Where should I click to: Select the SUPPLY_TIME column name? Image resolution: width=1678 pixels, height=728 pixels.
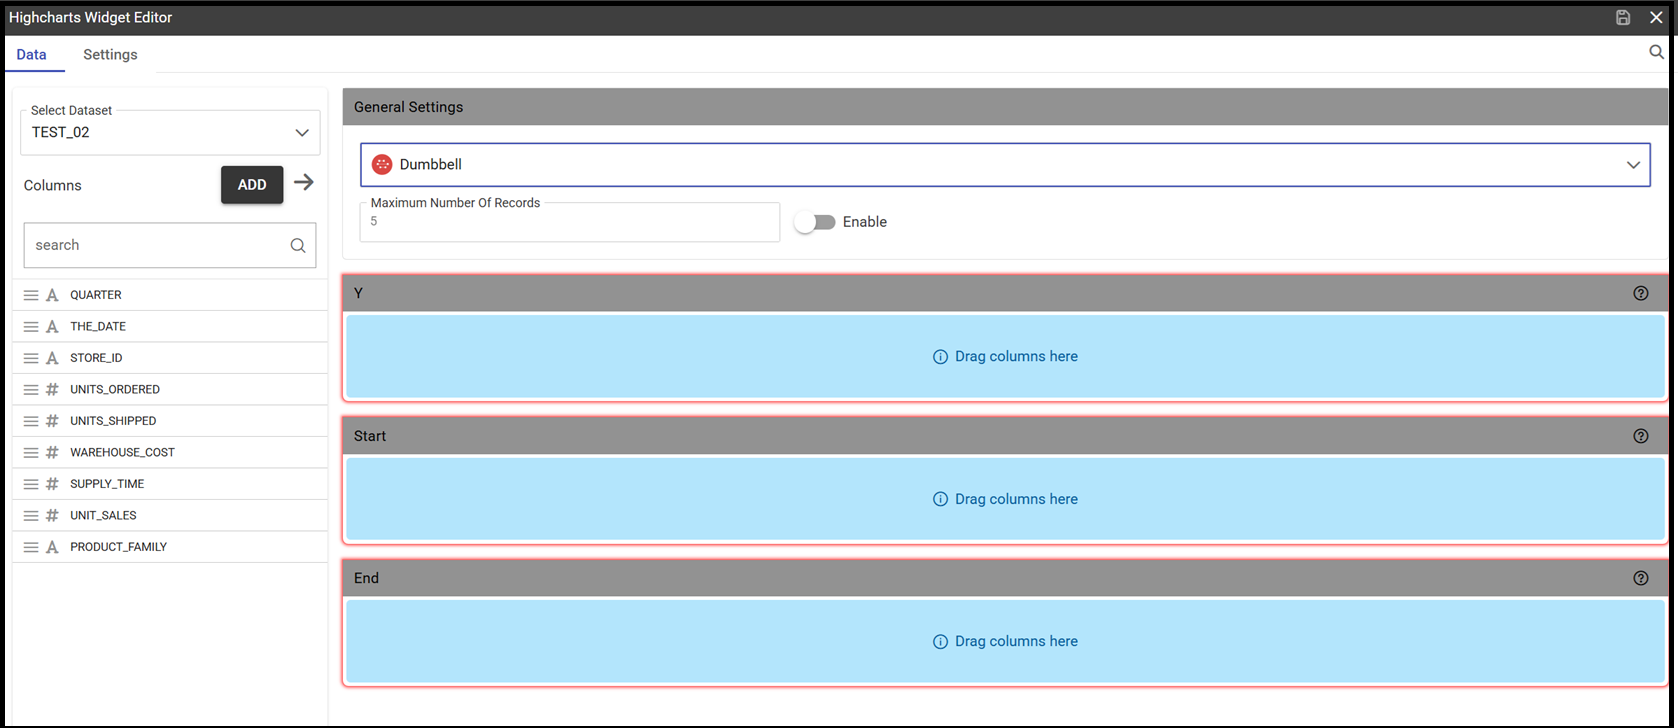(x=107, y=484)
